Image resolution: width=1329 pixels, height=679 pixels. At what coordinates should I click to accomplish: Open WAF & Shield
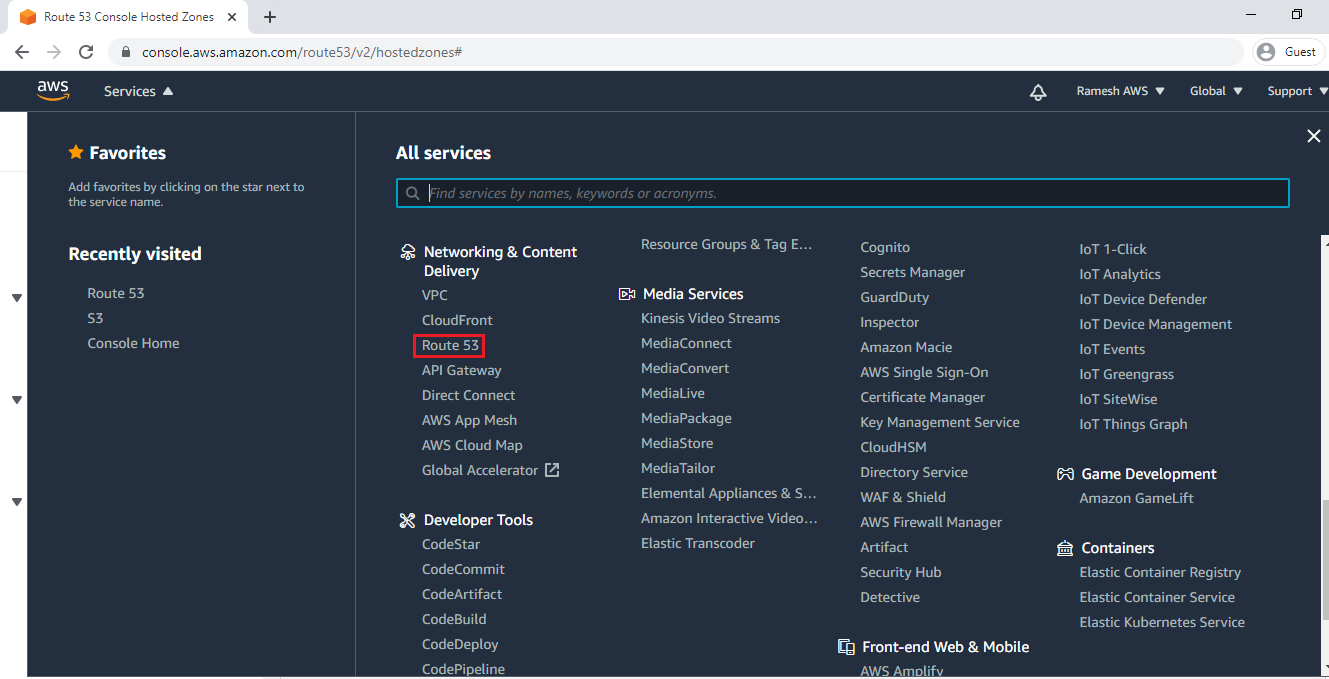click(x=903, y=497)
